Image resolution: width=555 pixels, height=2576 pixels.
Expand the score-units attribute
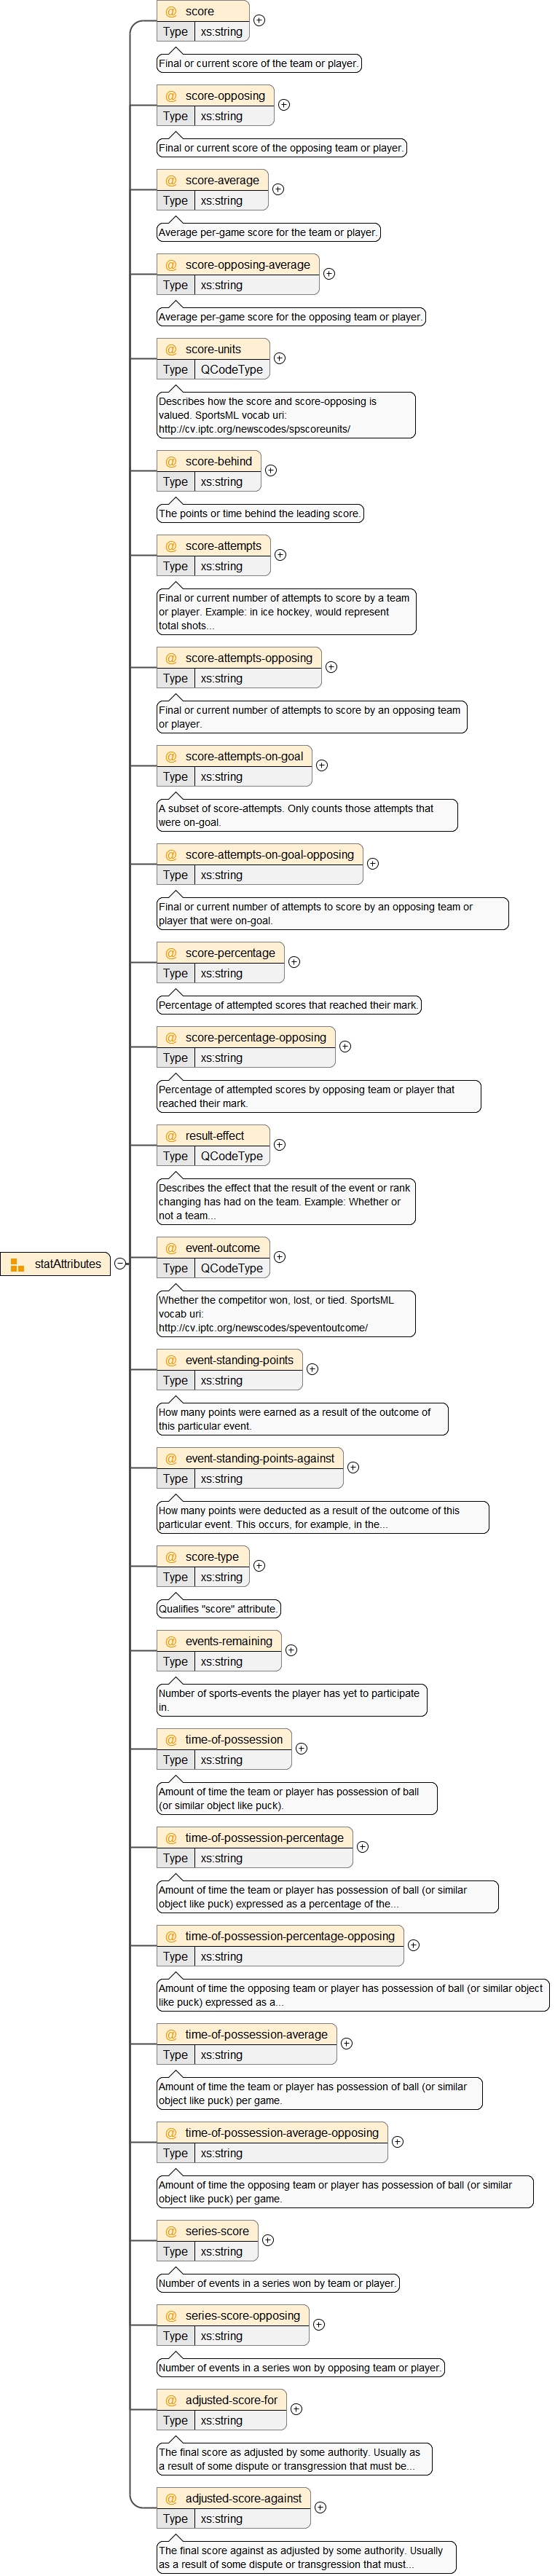tap(280, 358)
